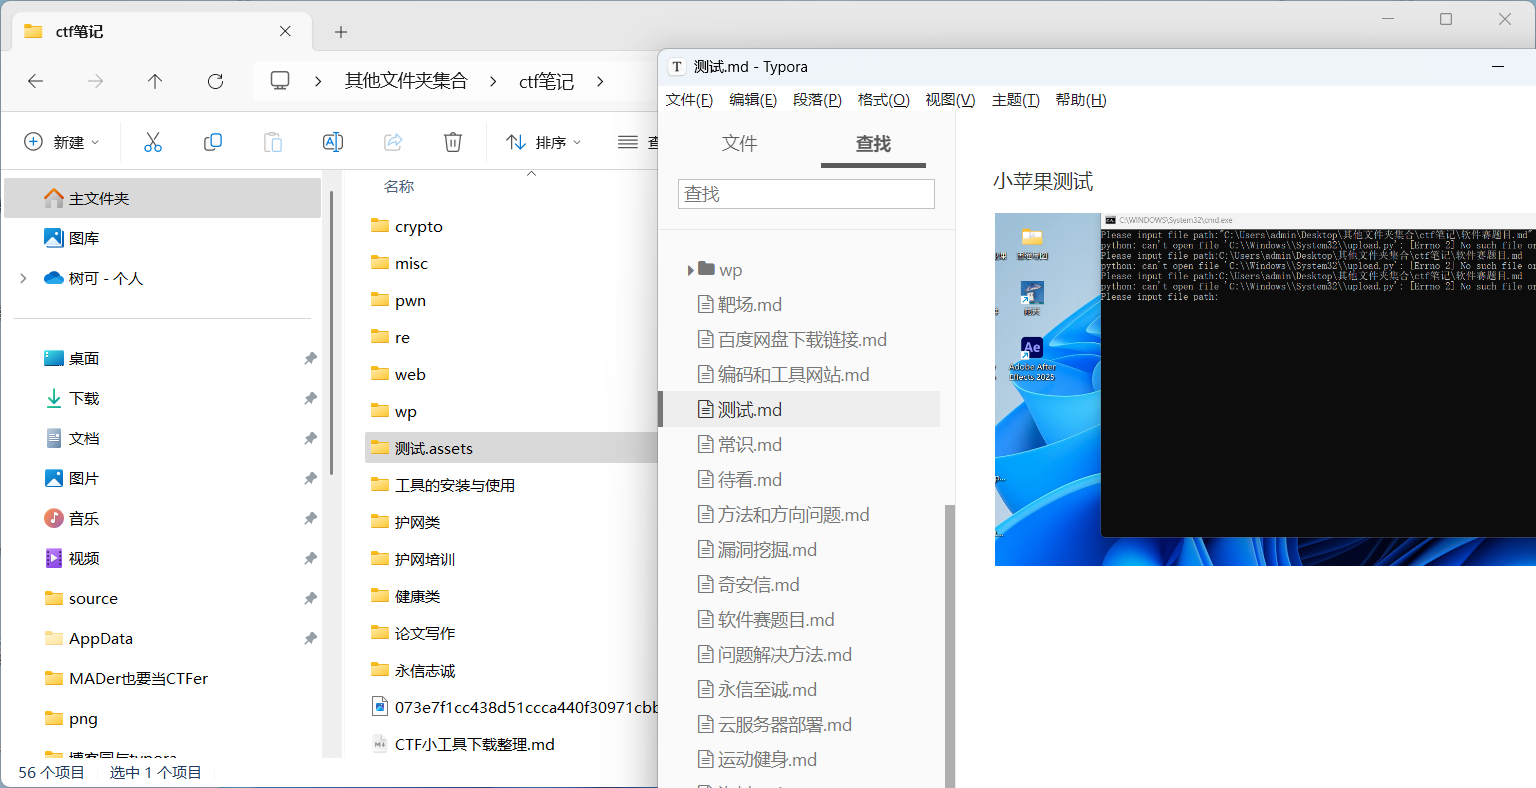Viewport: 1536px width, 788px height.
Task: Open the 主题(T) menu in Typora
Action: pyautogui.click(x=1015, y=100)
